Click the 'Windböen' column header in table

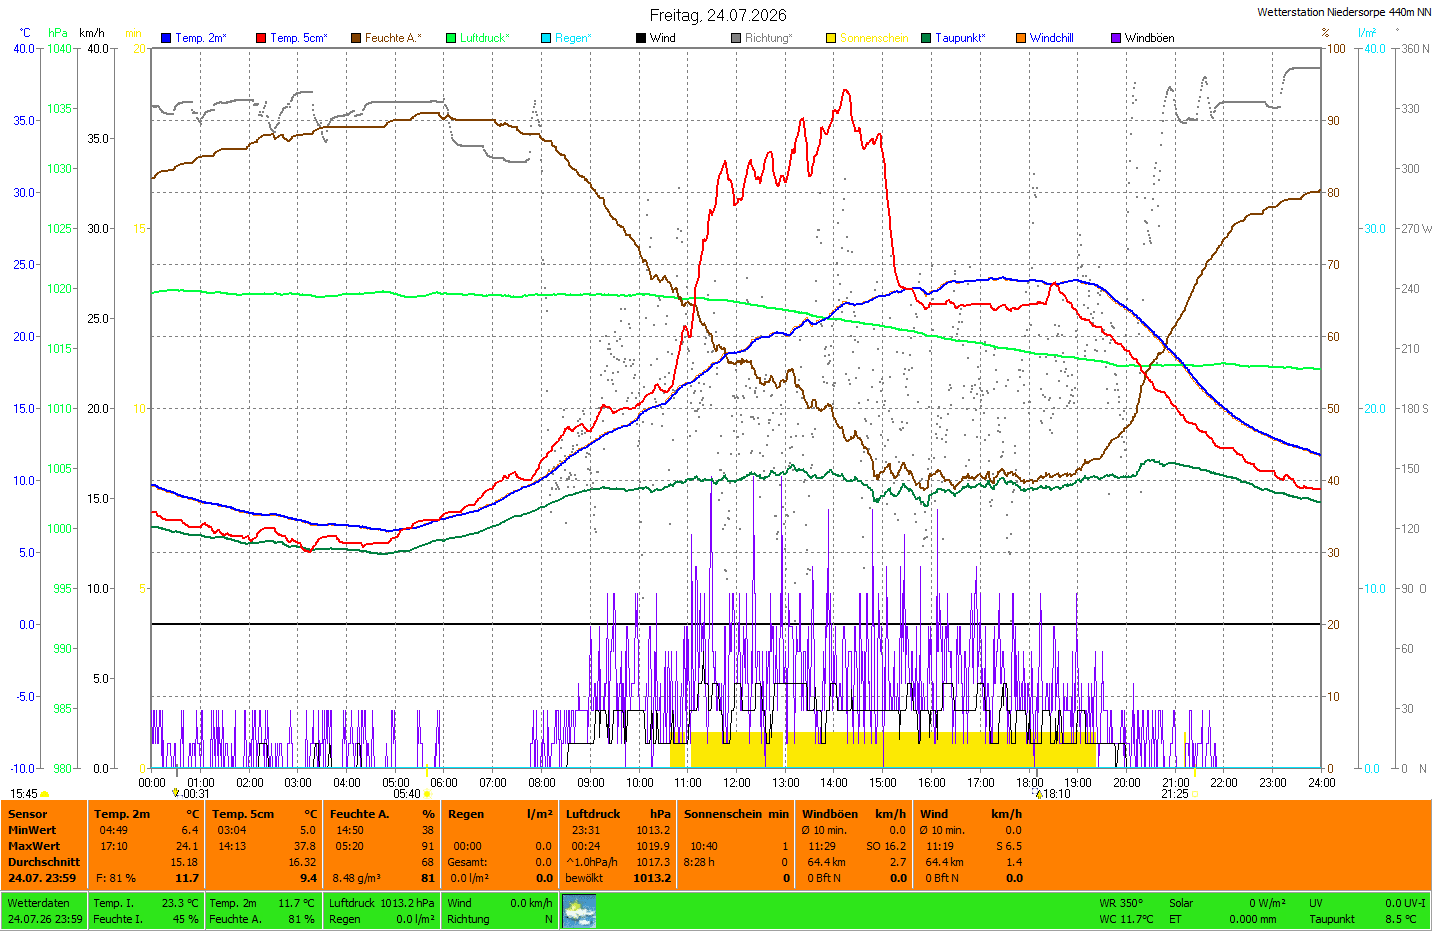point(830,814)
